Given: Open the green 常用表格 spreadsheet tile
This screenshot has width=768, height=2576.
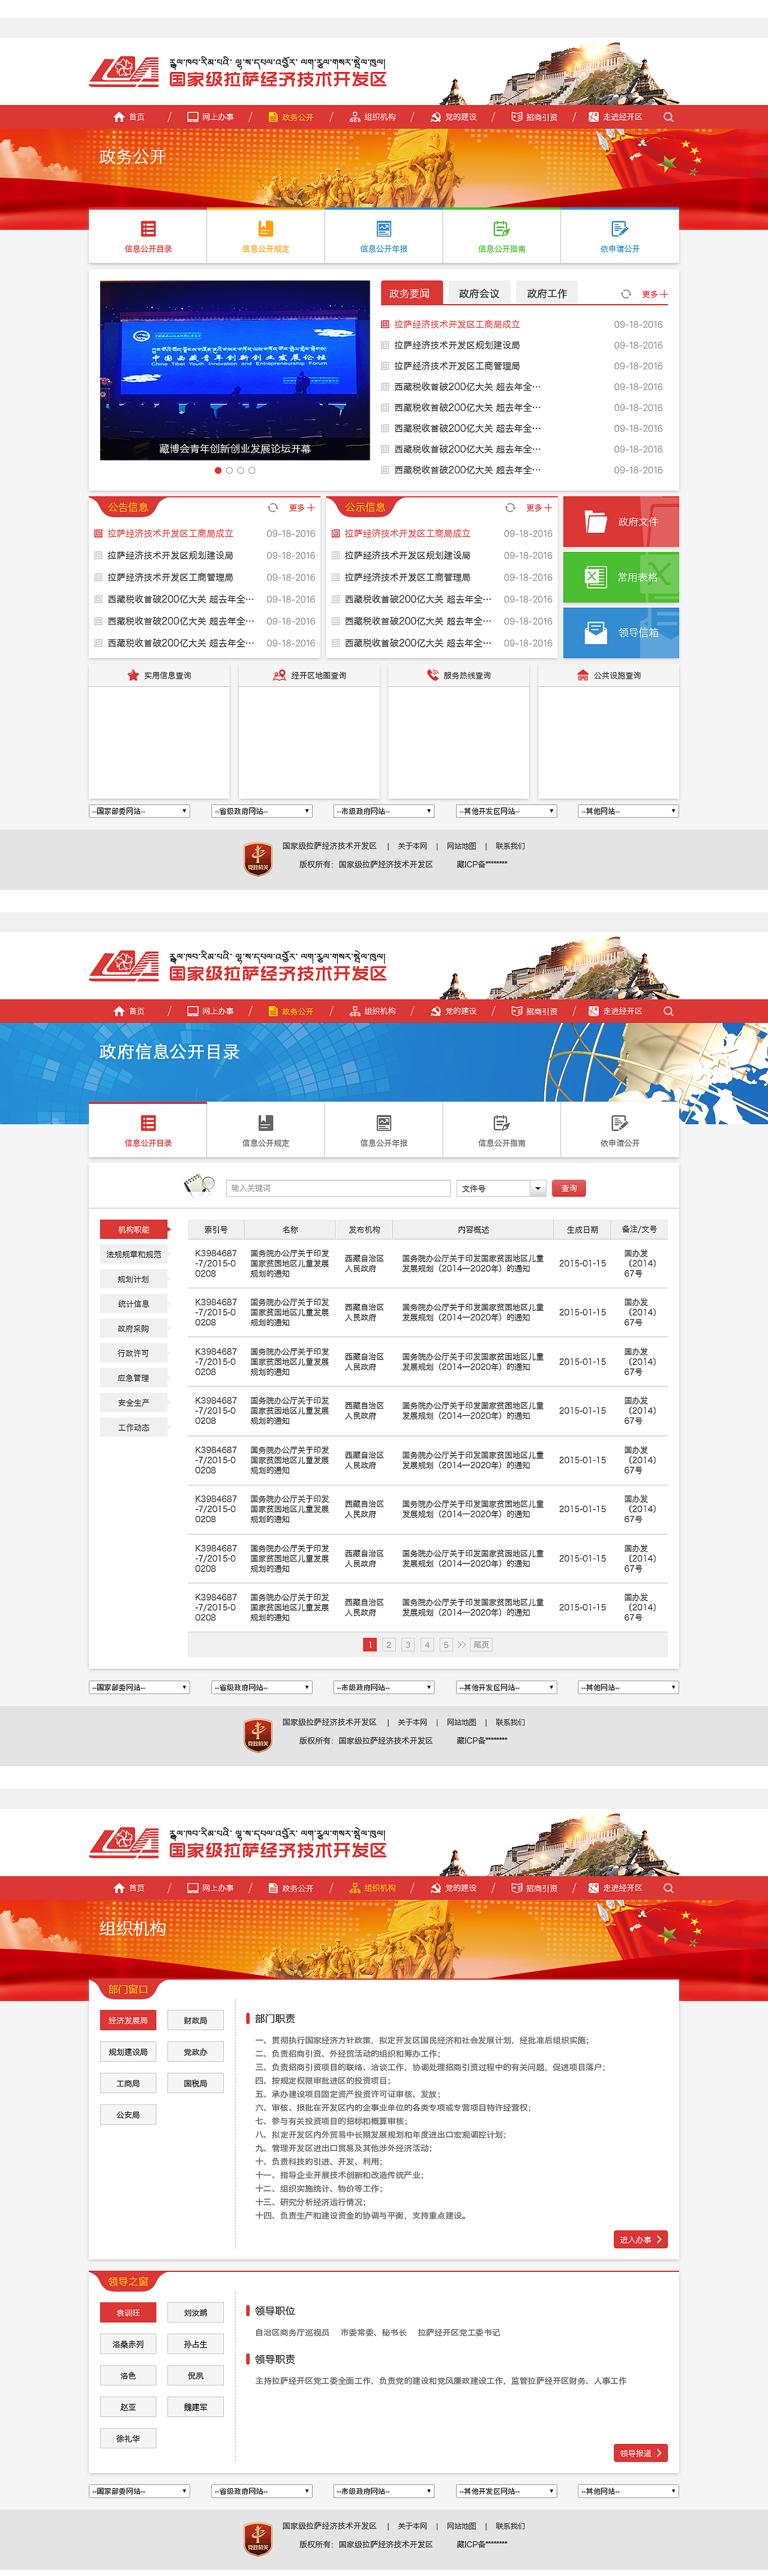Looking at the screenshot, I should click(621, 577).
